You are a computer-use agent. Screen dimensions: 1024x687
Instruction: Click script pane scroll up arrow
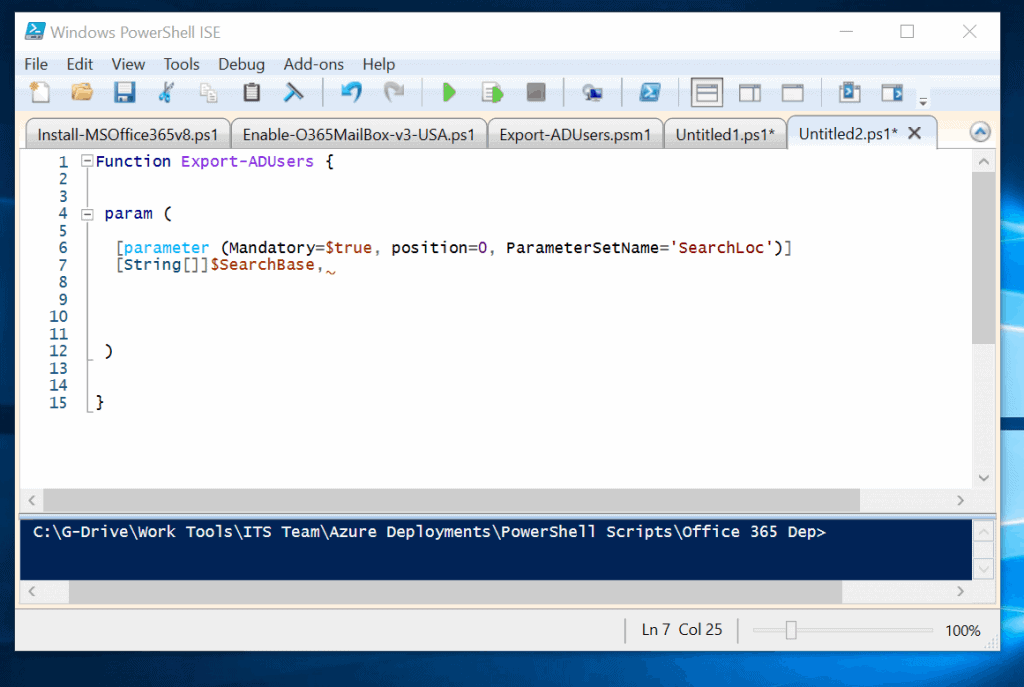tap(984, 161)
